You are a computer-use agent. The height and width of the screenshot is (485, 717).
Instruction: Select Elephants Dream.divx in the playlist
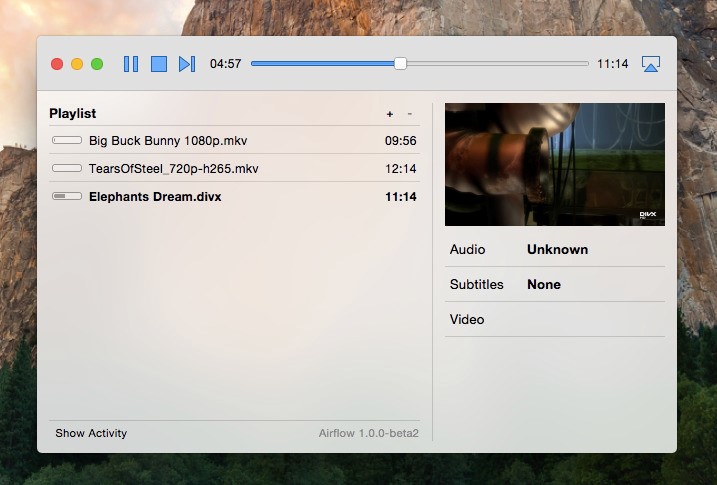pos(234,197)
